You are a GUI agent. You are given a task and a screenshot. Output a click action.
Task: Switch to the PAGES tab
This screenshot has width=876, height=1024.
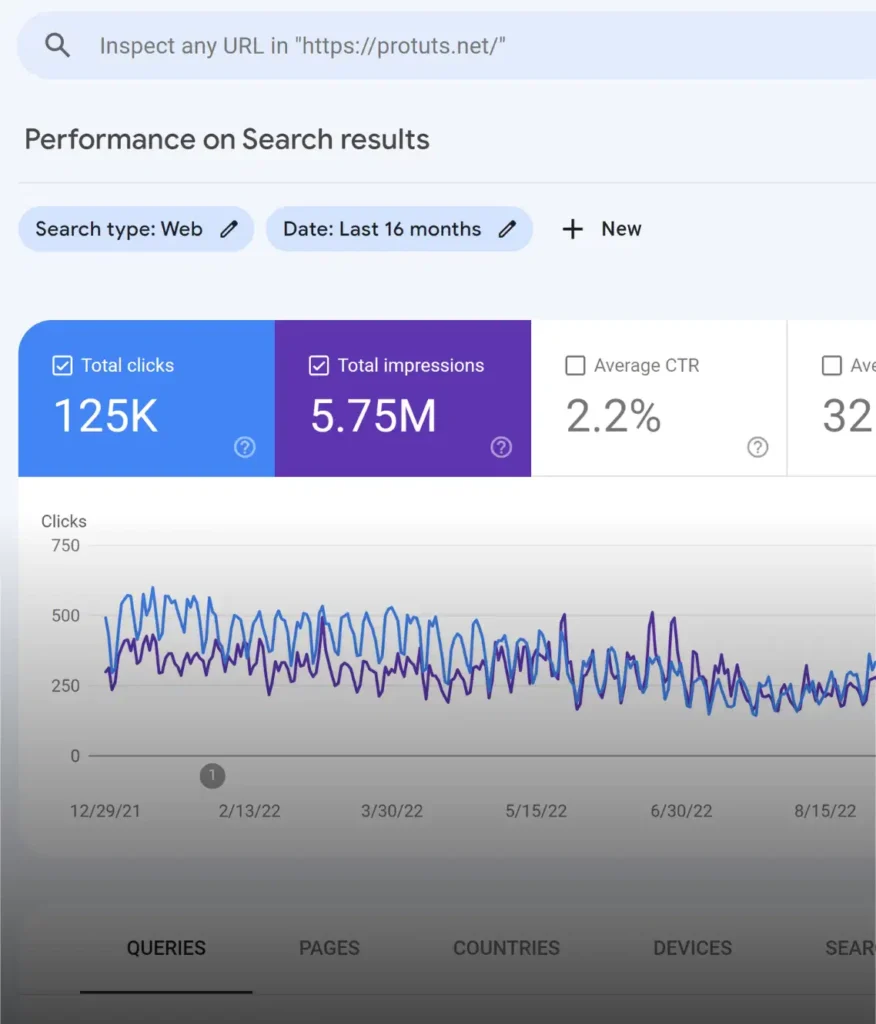(x=329, y=948)
